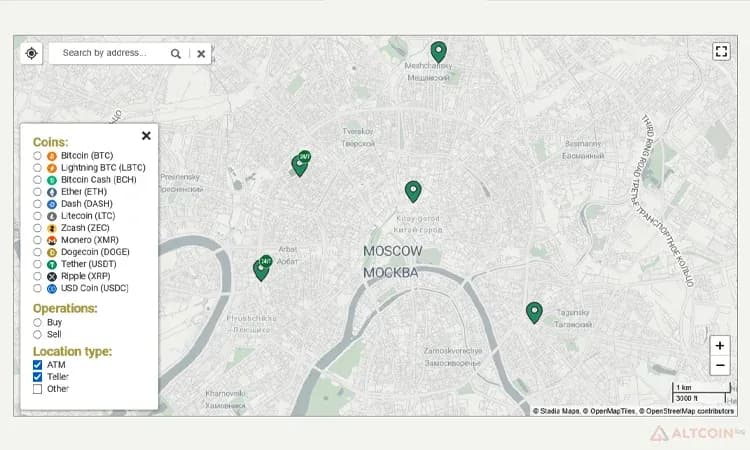Uncheck the Teller location type checkbox

[37, 377]
